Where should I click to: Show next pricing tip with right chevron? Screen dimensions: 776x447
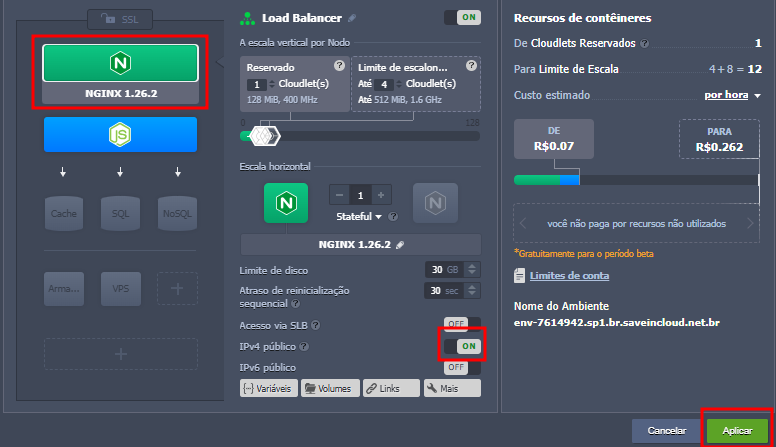click(x=750, y=223)
